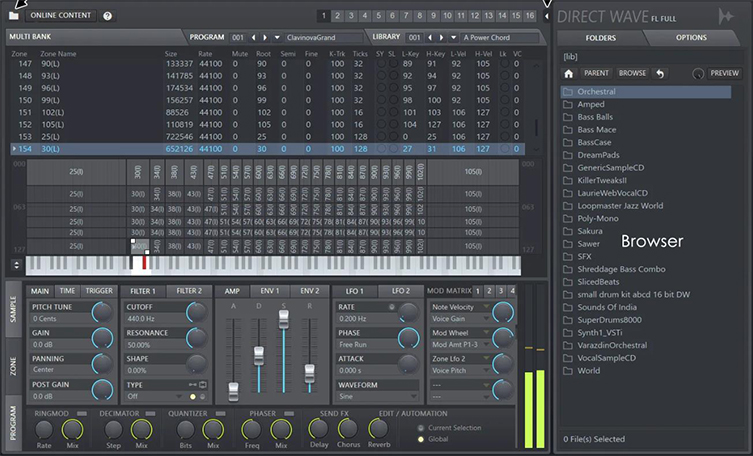Click the folder icon beside Online Content
Image resolution: width=753 pixels, height=456 pixels.
tap(14, 16)
